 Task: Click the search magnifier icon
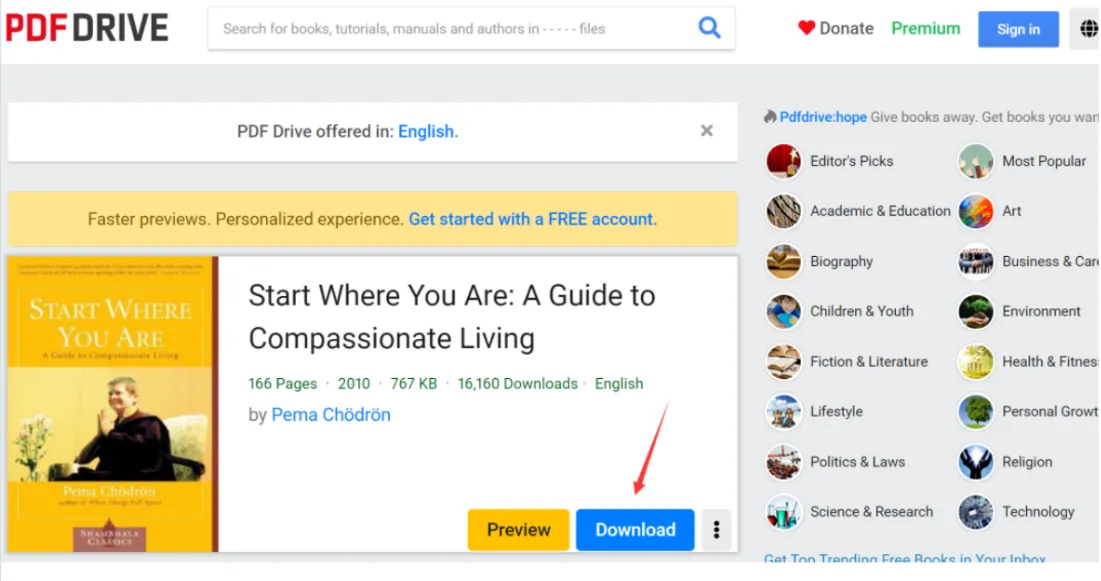point(709,28)
